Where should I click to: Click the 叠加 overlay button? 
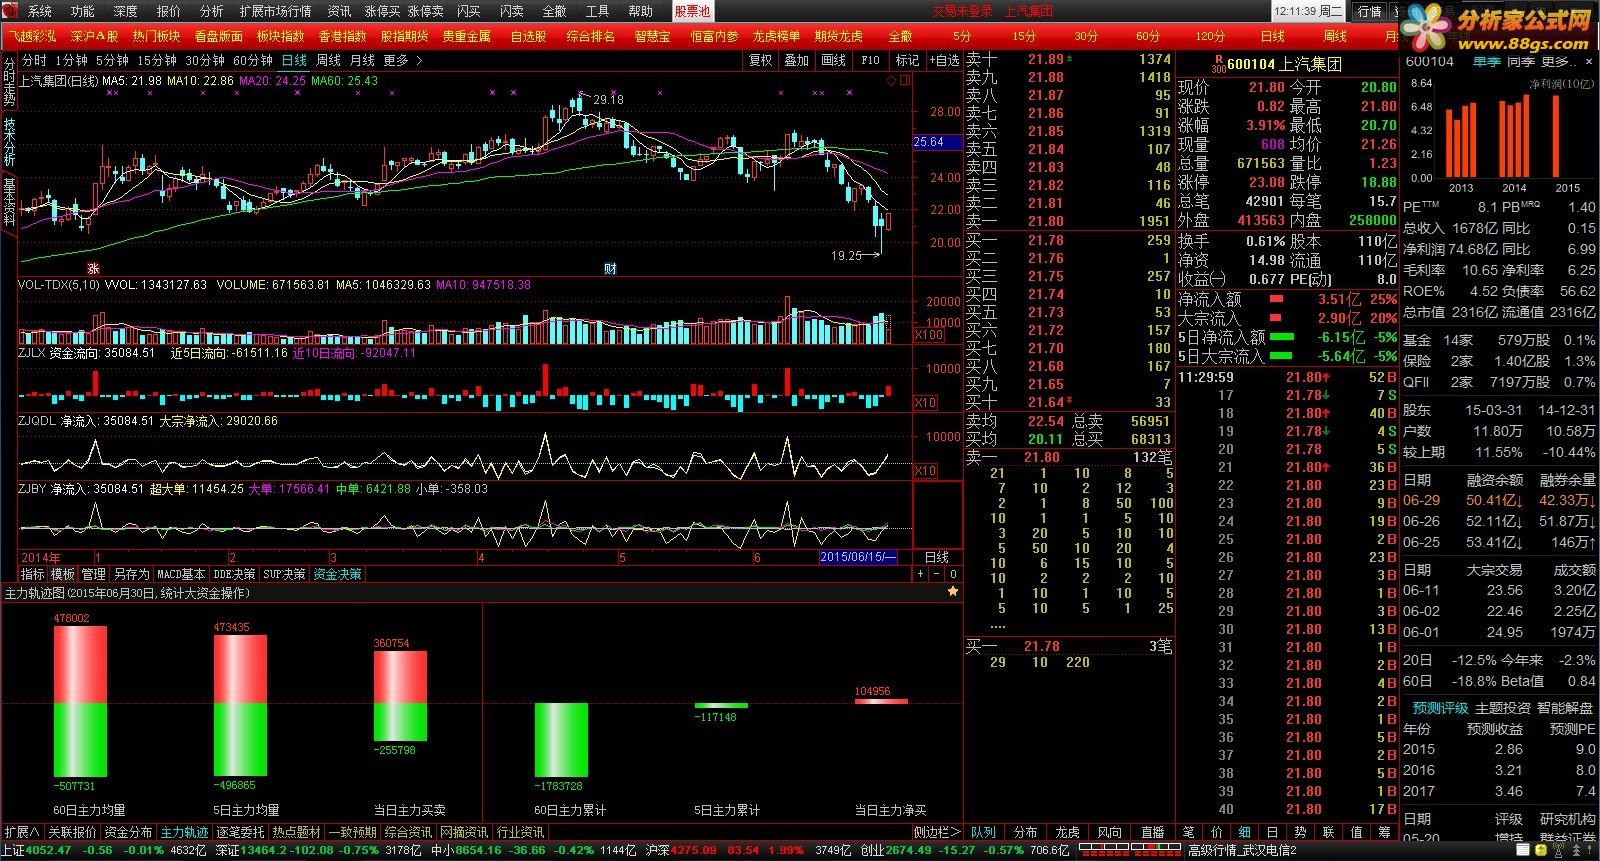797,60
